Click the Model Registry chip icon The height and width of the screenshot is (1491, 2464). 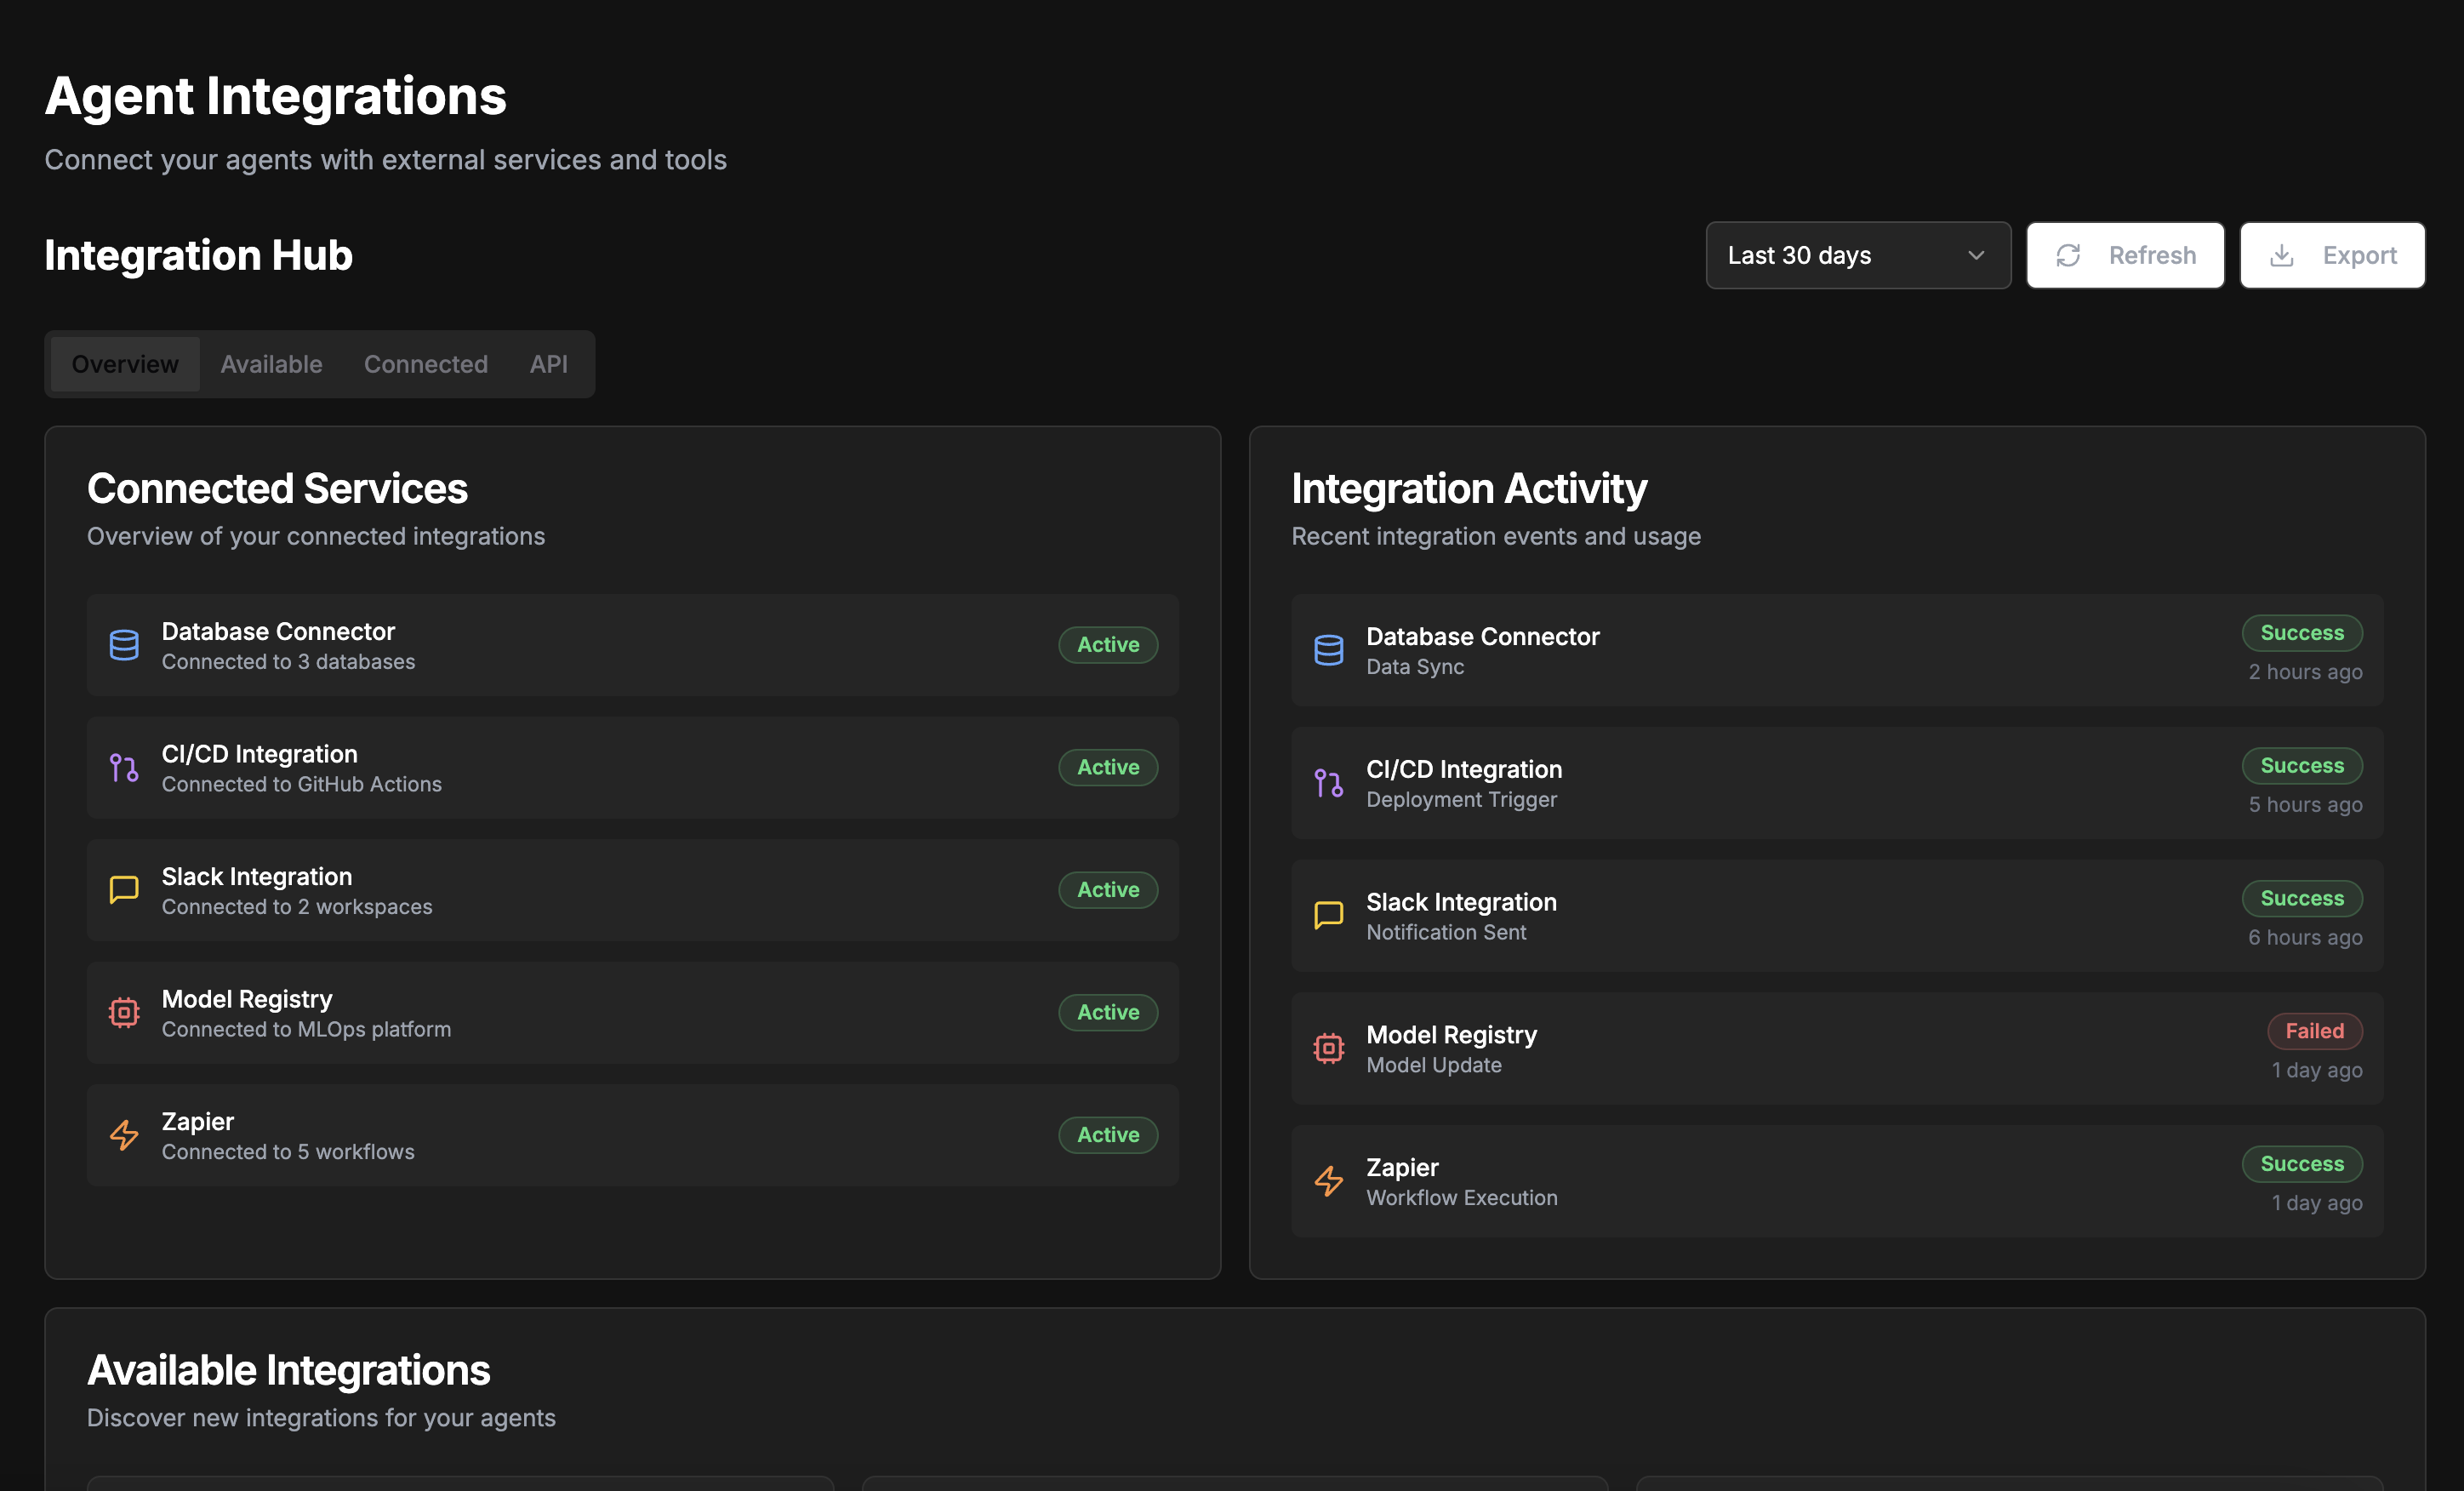pos(124,1012)
